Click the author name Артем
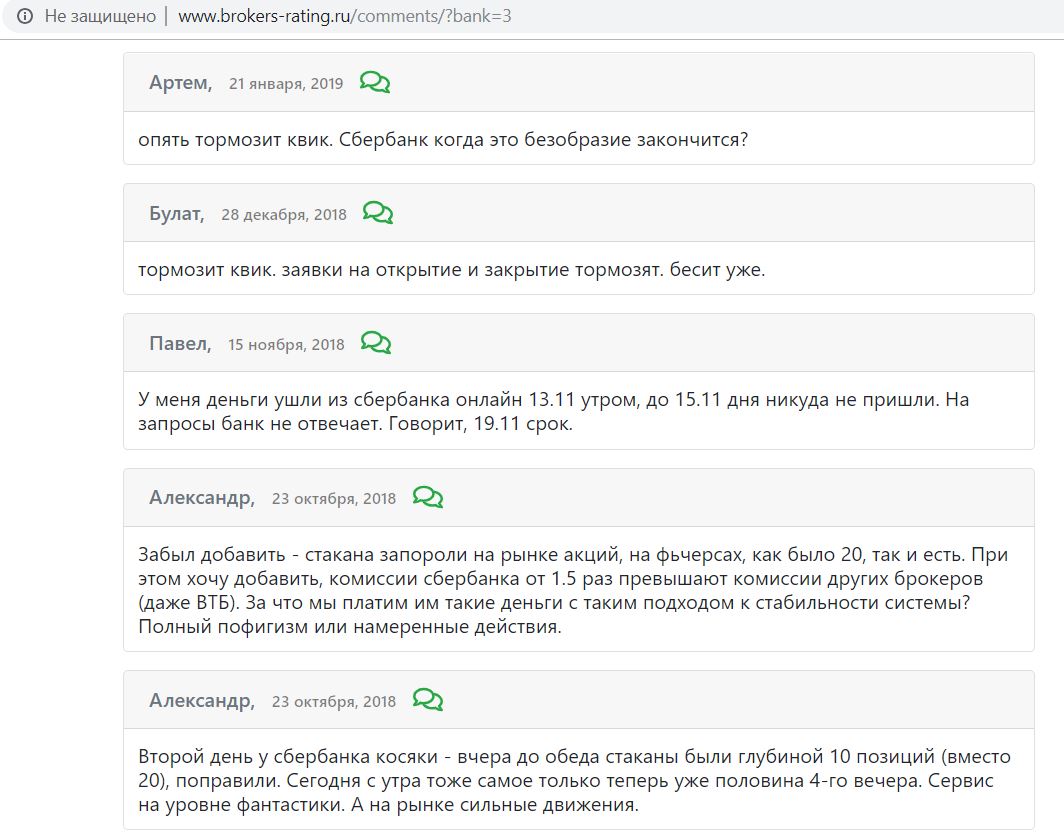The width and height of the screenshot is (1064, 834). [x=180, y=83]
